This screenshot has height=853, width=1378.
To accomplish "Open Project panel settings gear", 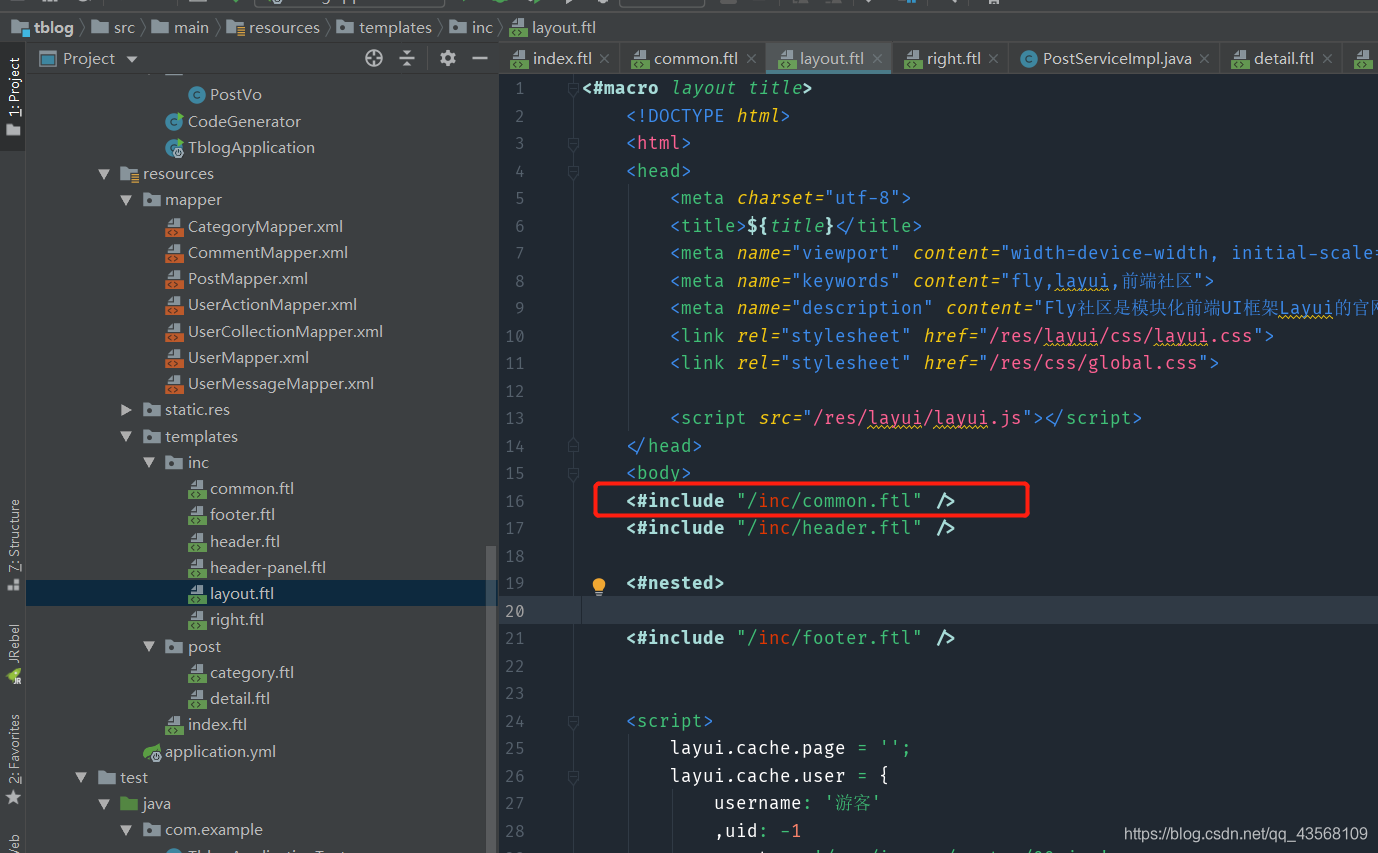I will (448, 58).
